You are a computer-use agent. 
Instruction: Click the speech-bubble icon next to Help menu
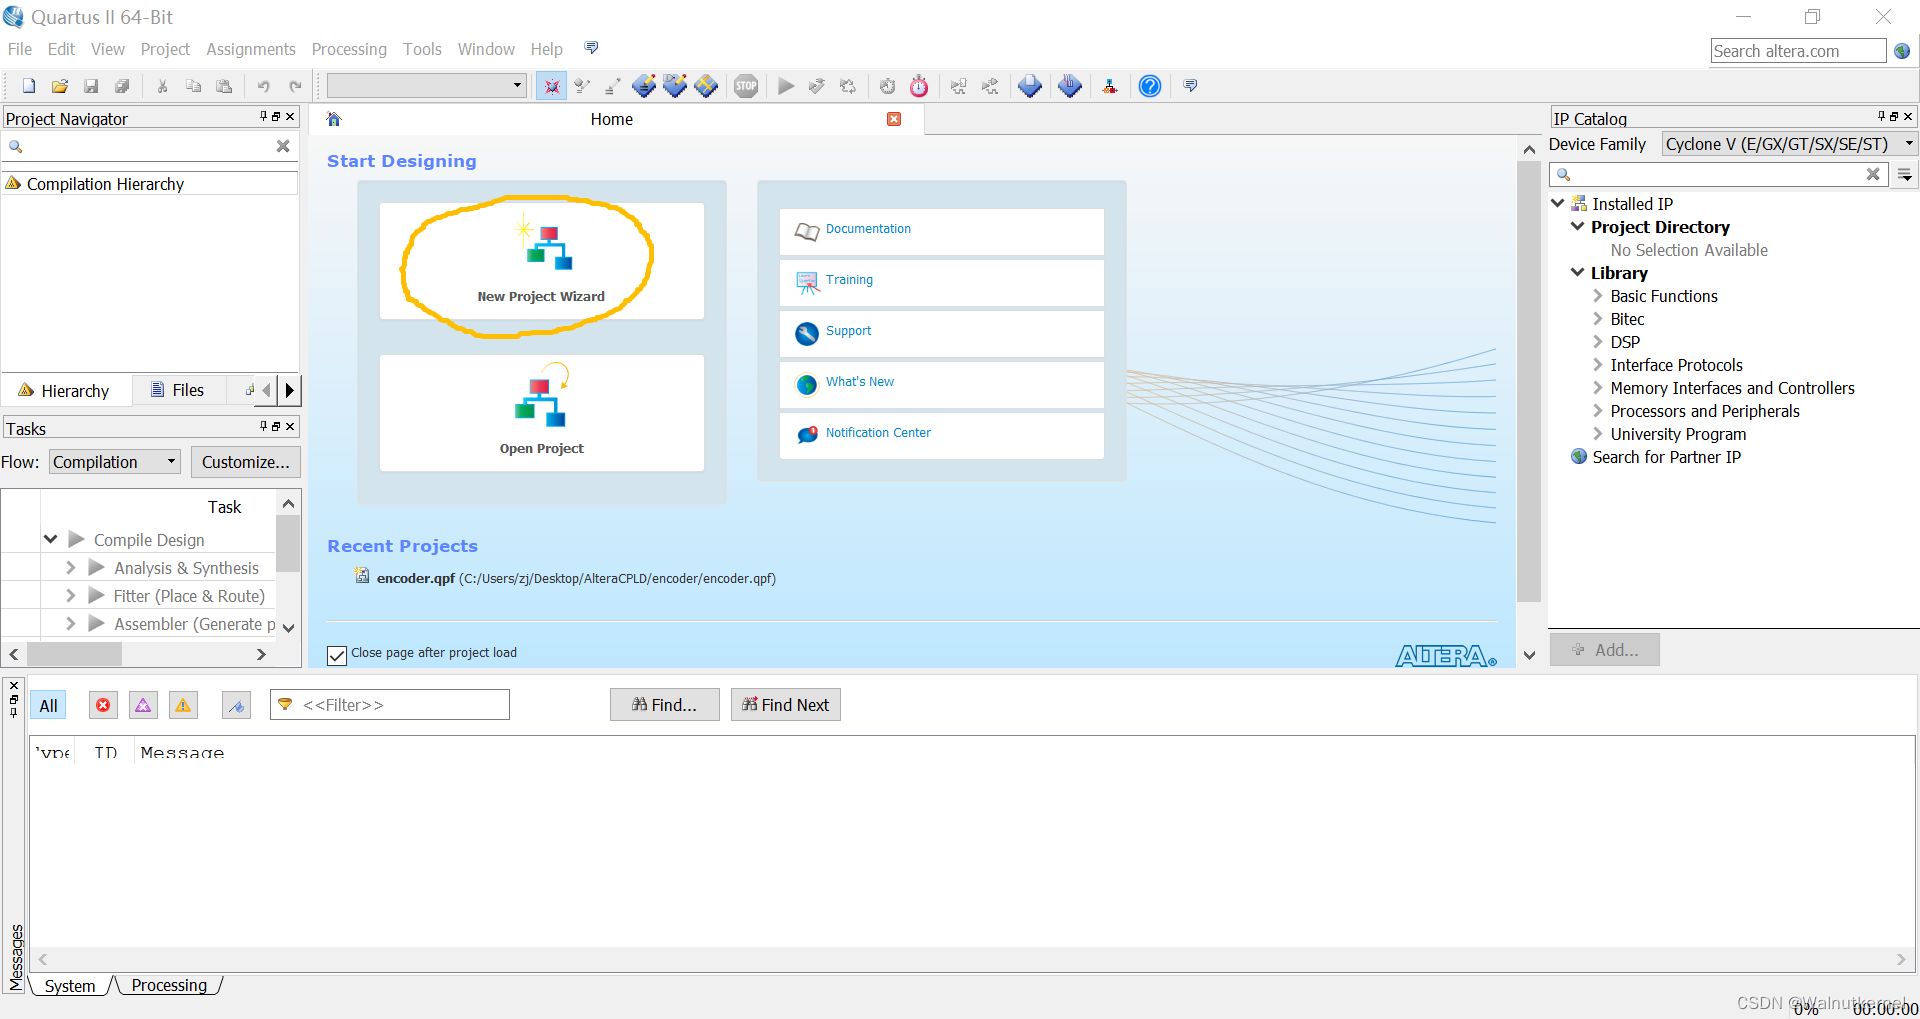[591, 48]
